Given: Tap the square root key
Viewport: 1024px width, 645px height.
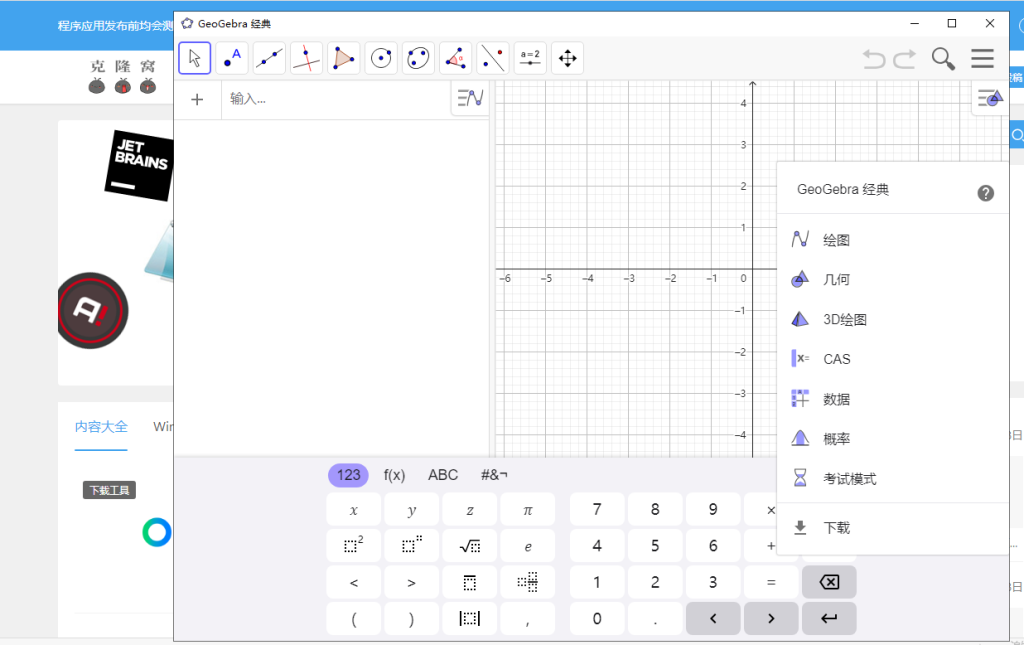Looking at the screenshot, I should (x=470, y=546).
